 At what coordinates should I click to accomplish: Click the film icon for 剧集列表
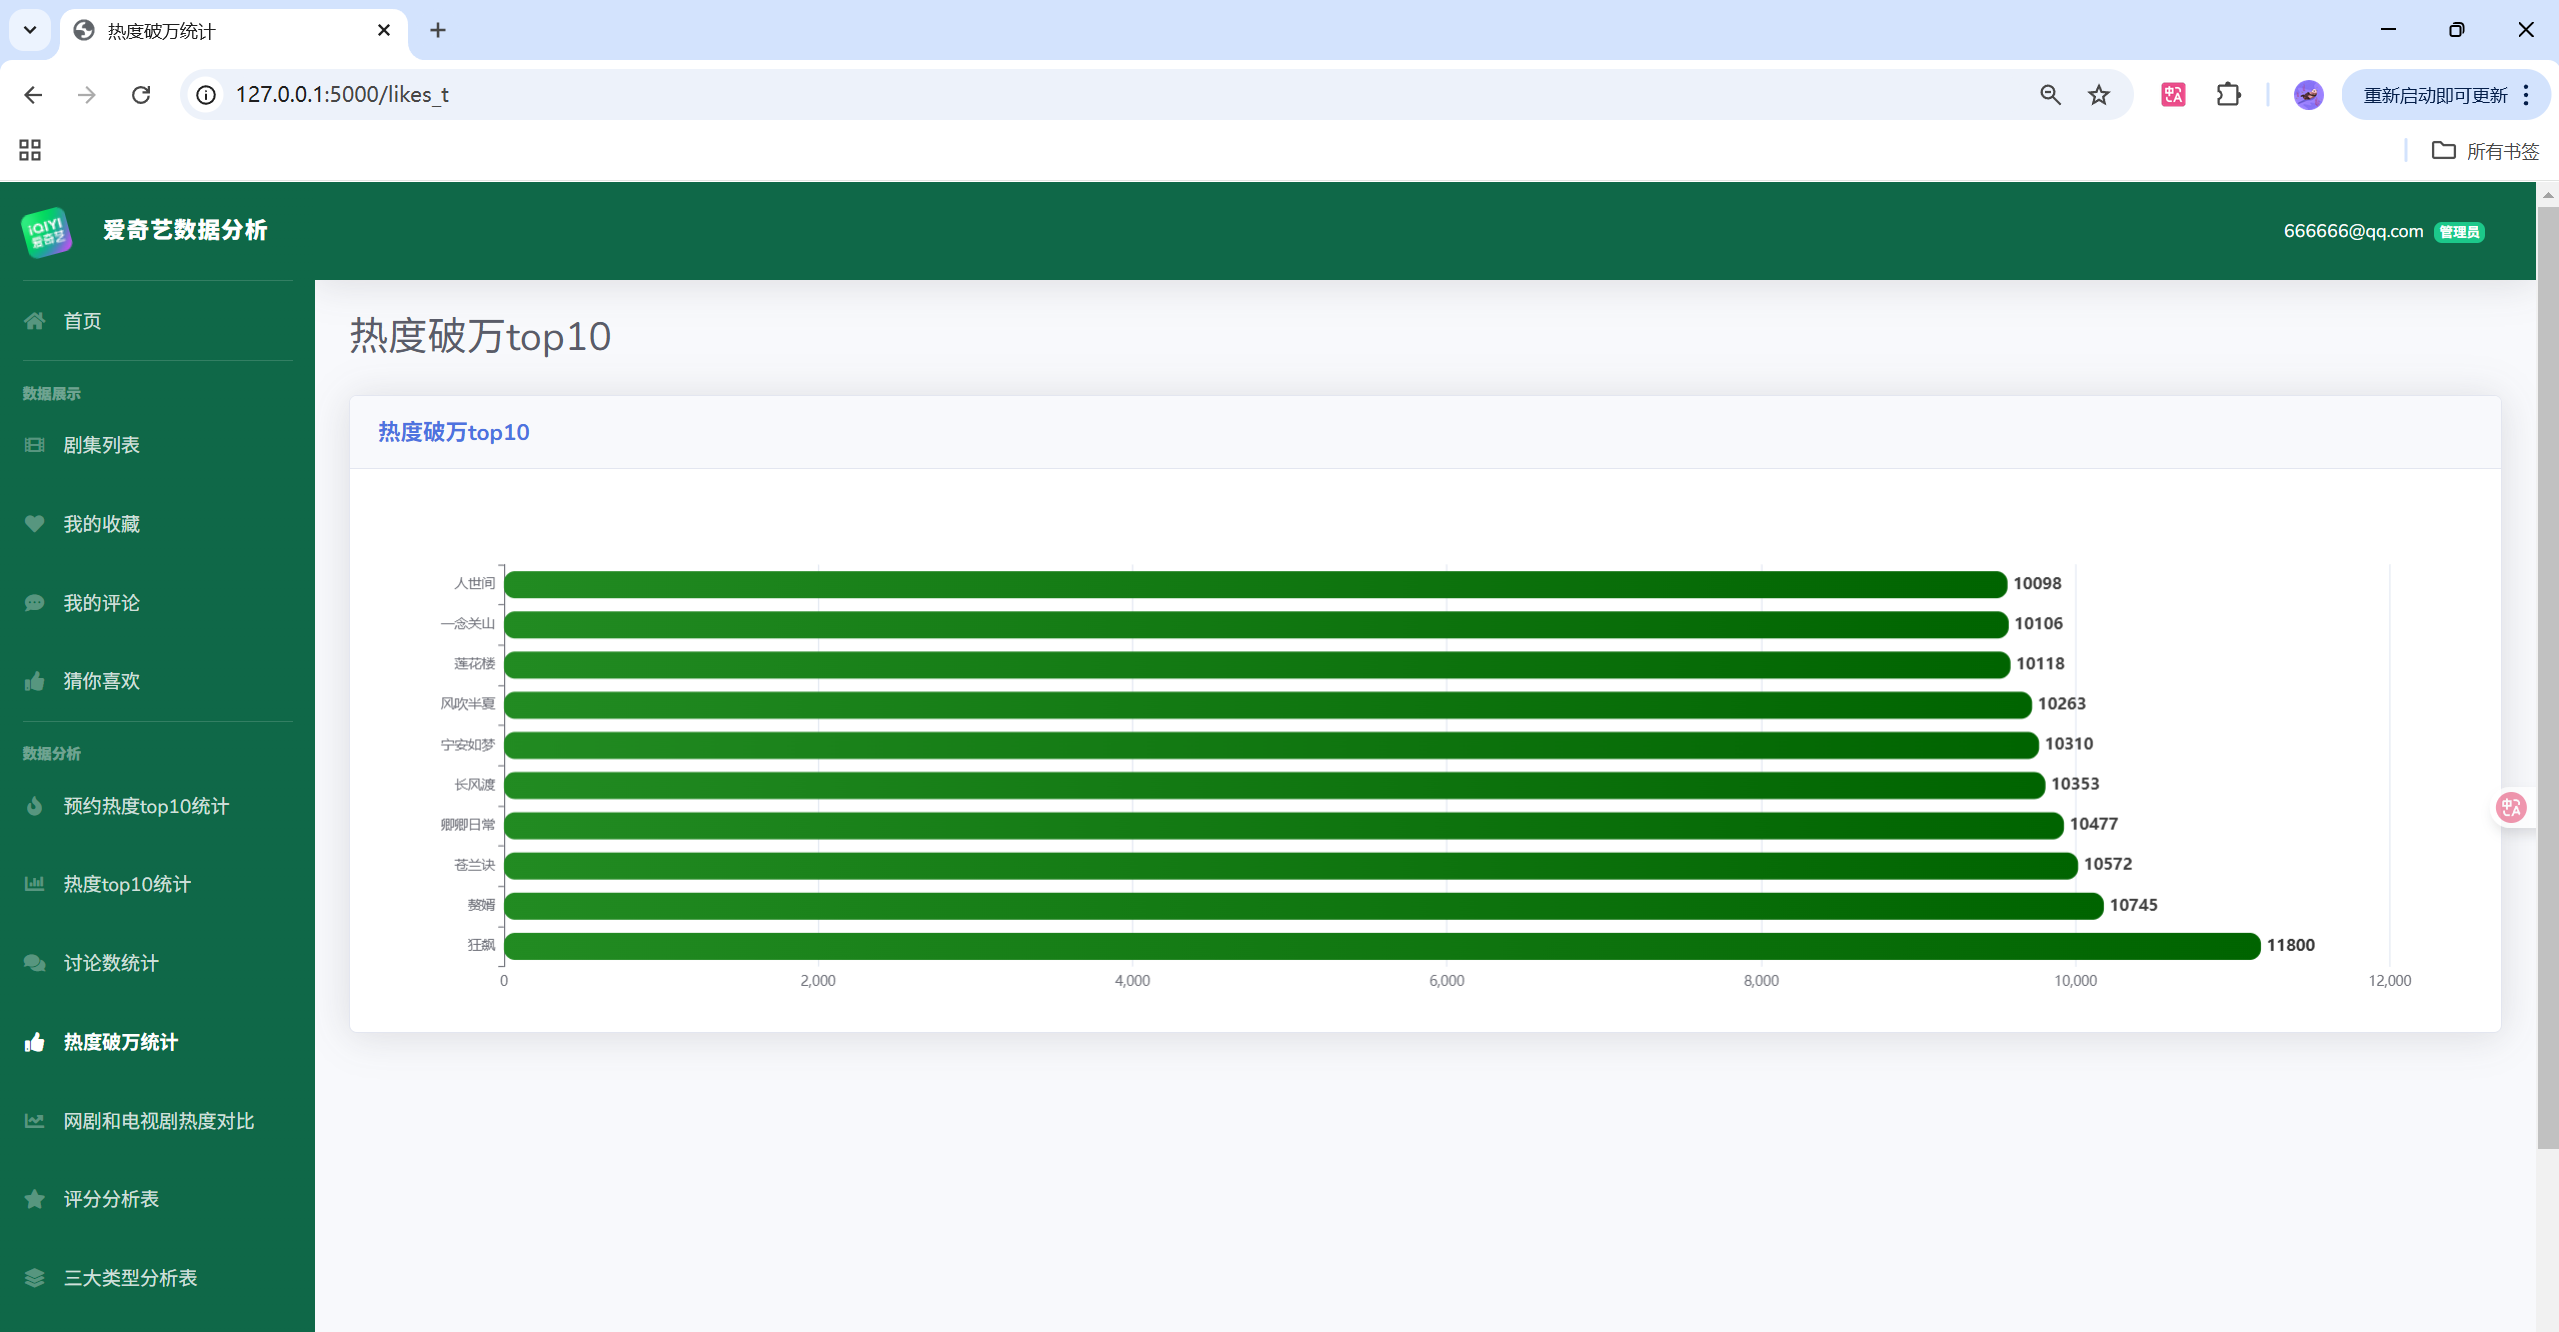click(x=35, y=445)
